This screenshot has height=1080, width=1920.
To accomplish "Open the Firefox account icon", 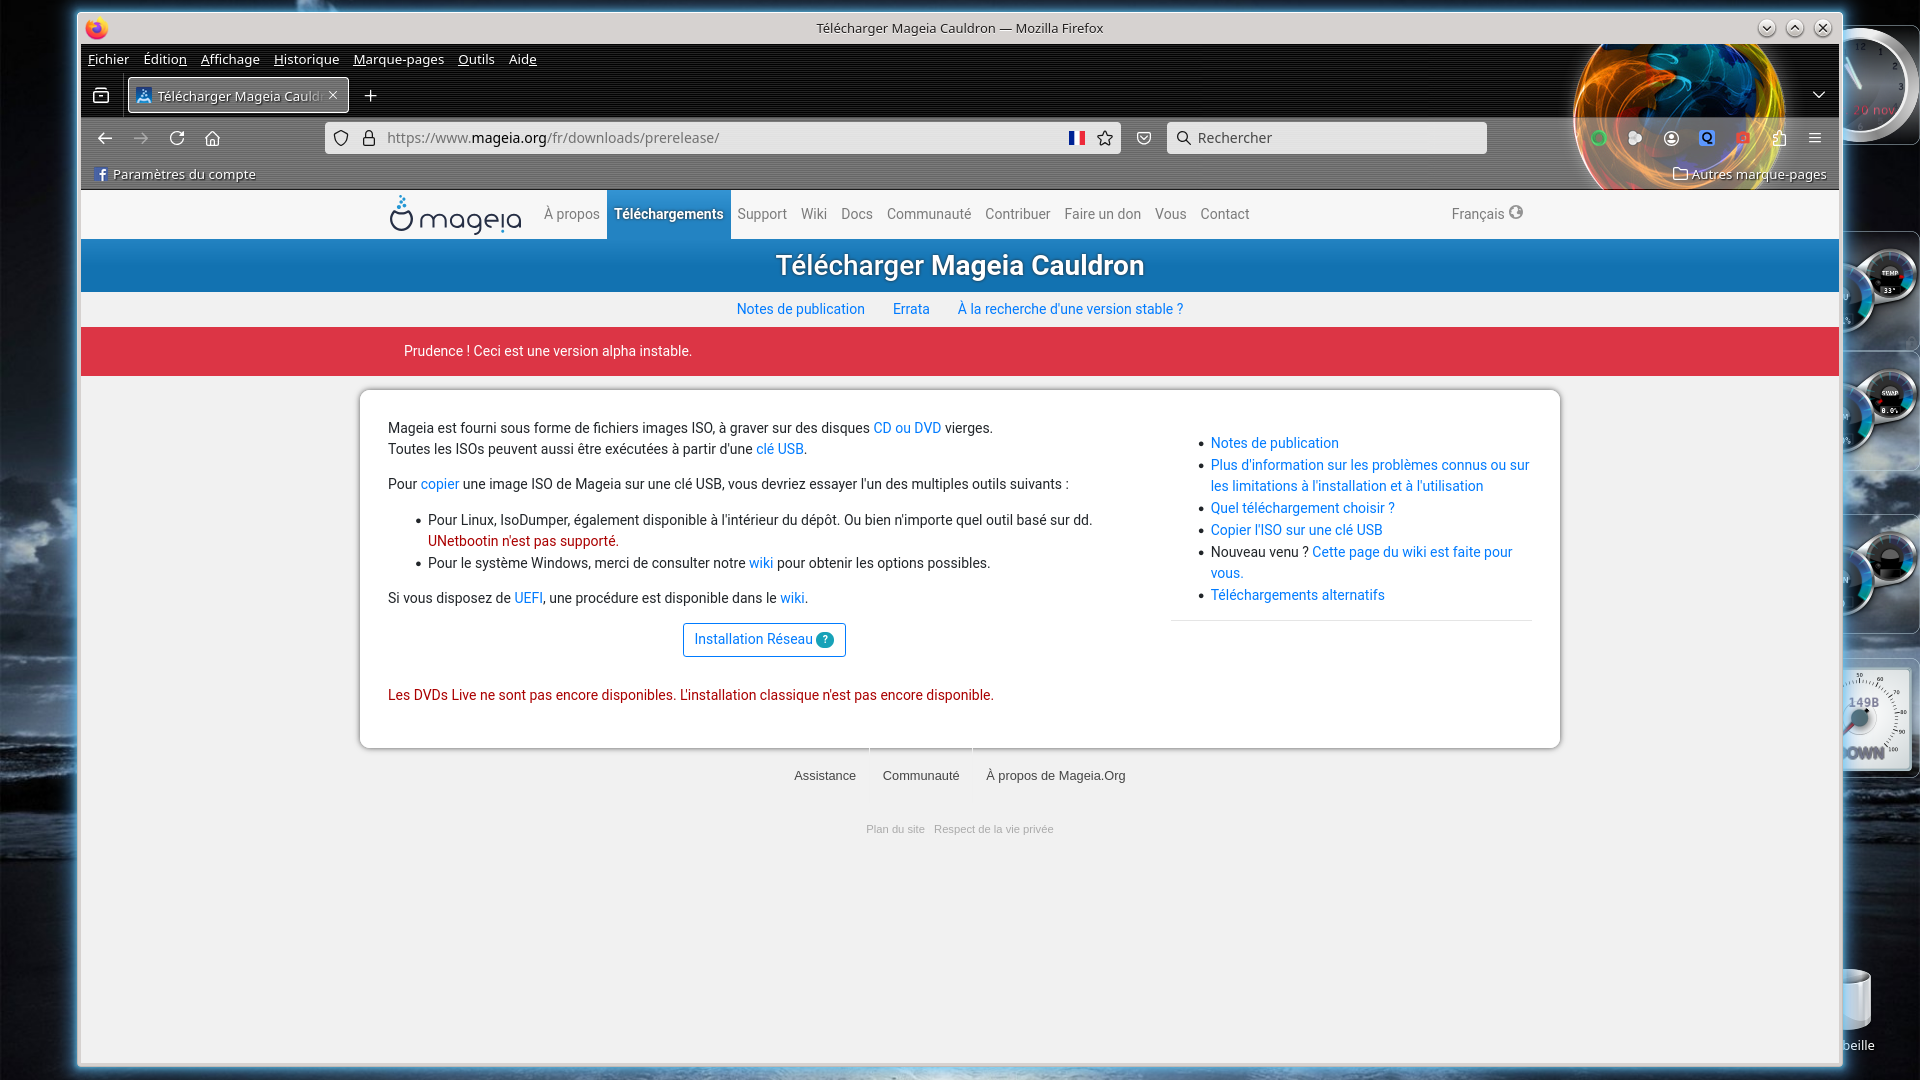I will 1671,138.
